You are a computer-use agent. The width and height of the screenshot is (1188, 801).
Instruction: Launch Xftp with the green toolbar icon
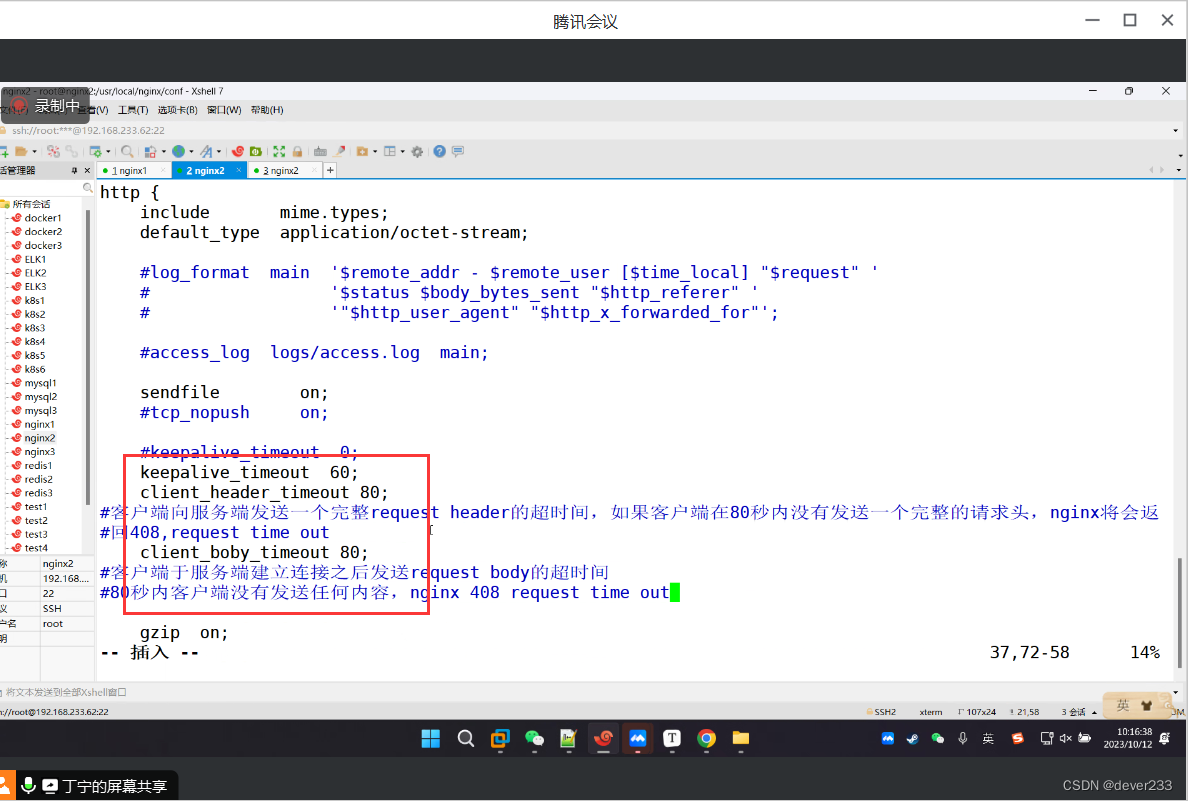255,152
